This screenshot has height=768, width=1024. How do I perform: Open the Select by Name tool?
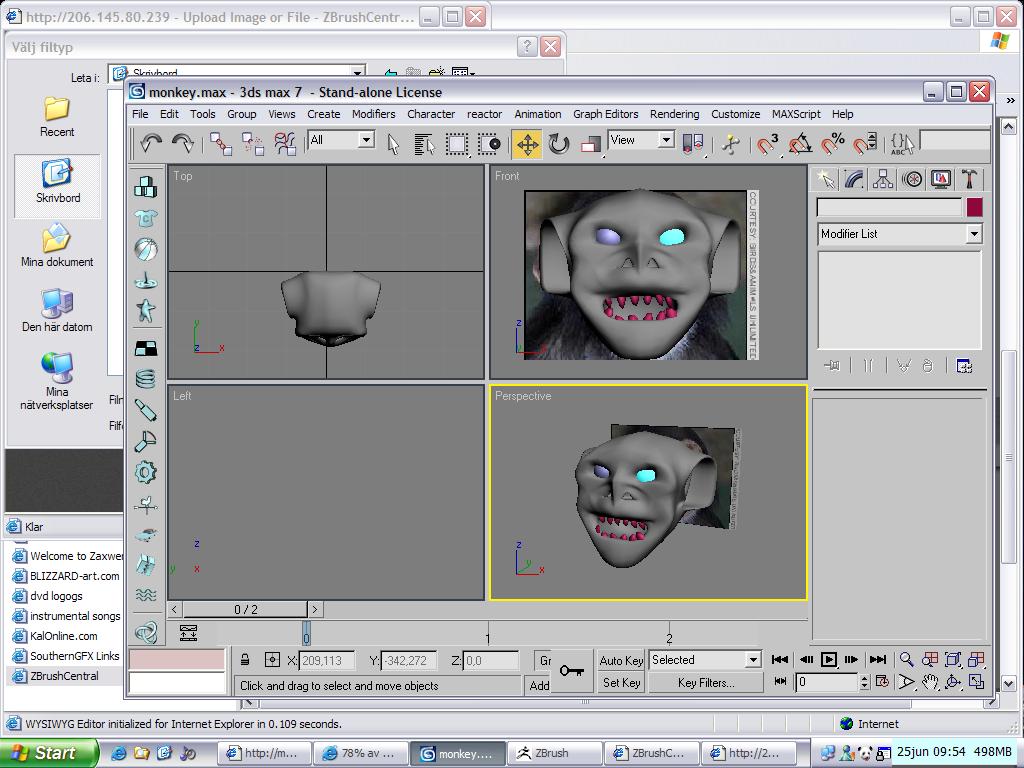pyautogui.click(x=424, y=144)
